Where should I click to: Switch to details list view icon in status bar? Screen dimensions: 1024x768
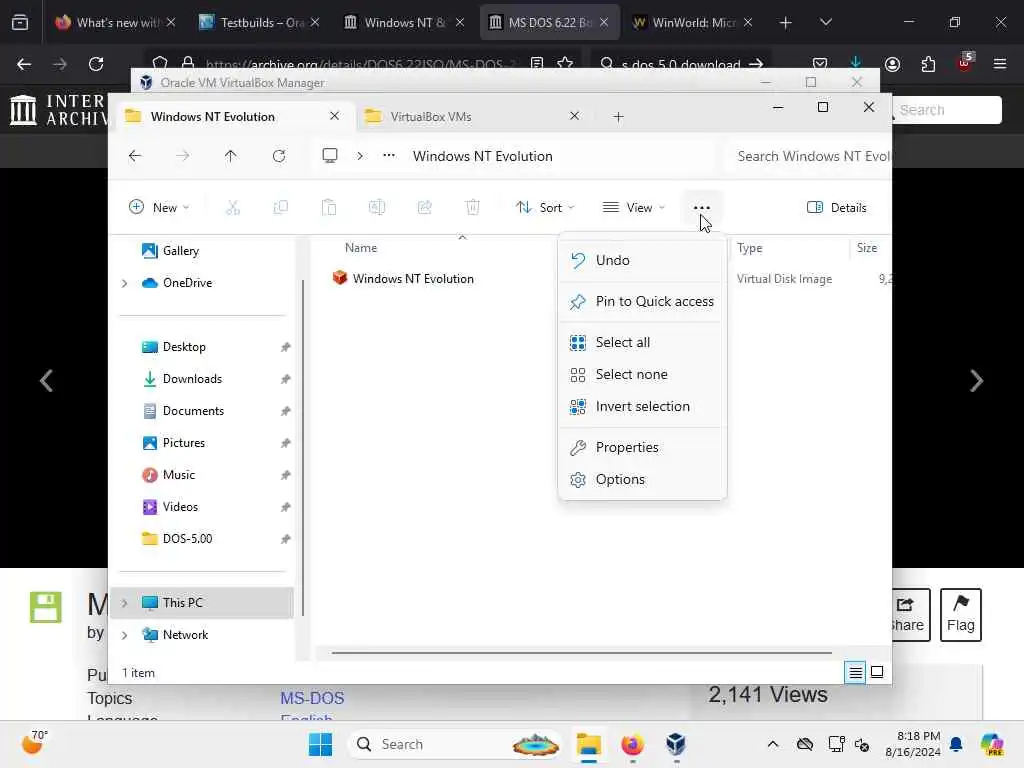[x=855, y=672]
